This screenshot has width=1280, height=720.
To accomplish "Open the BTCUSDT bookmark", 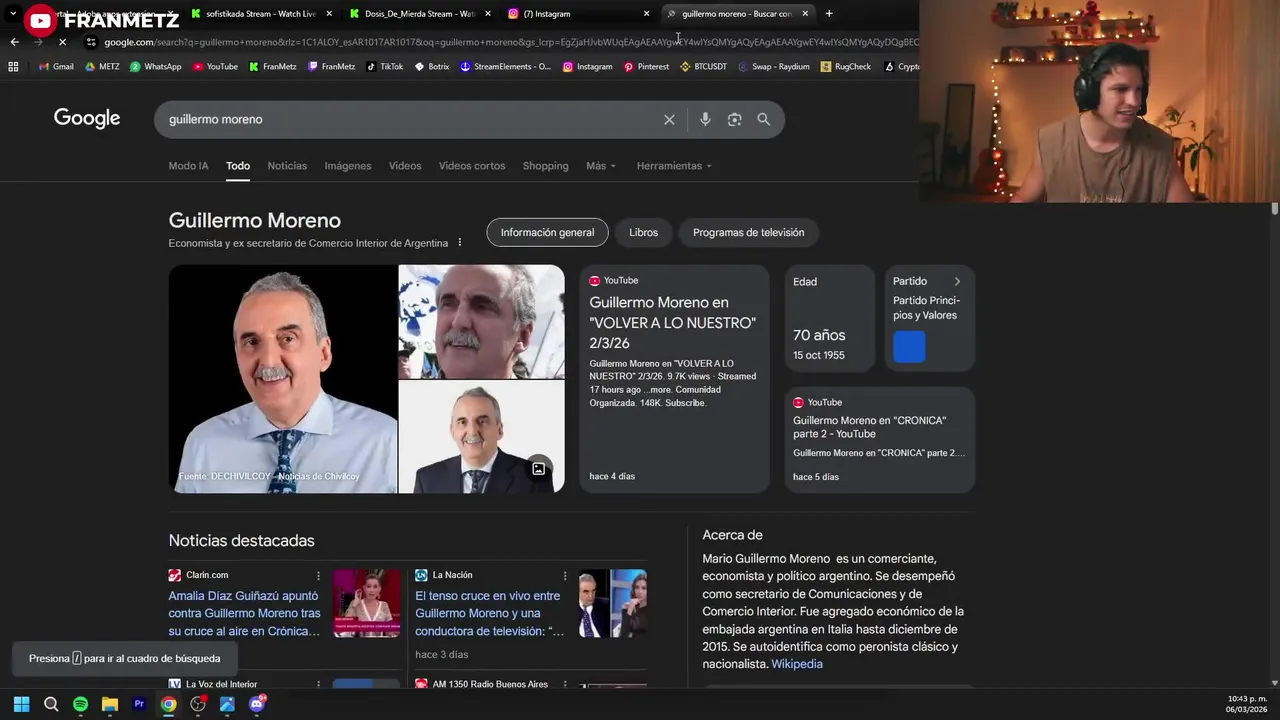I will (703, 67).
